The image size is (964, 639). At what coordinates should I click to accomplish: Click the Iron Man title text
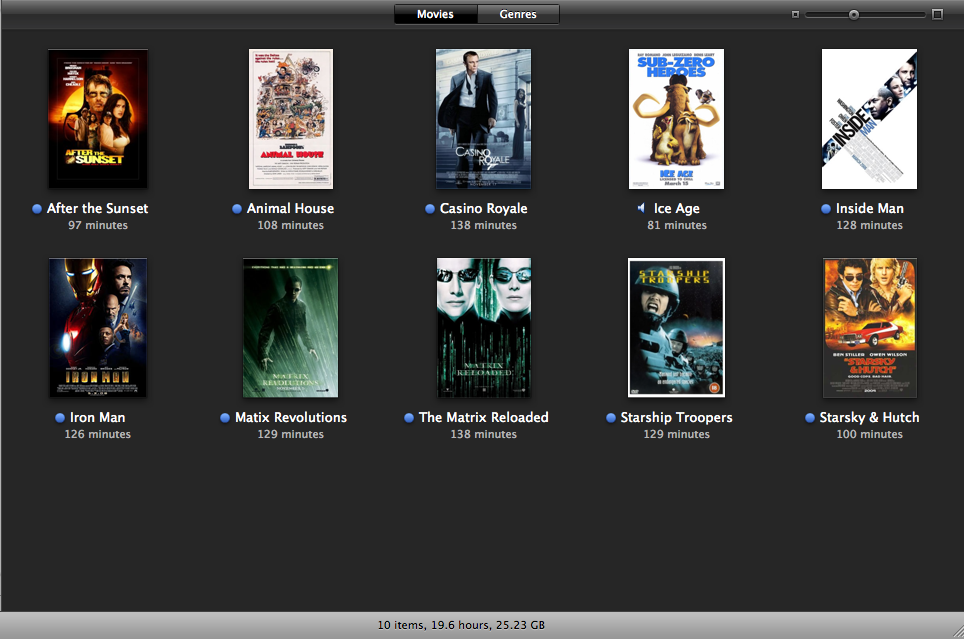[x=98, y=418]
